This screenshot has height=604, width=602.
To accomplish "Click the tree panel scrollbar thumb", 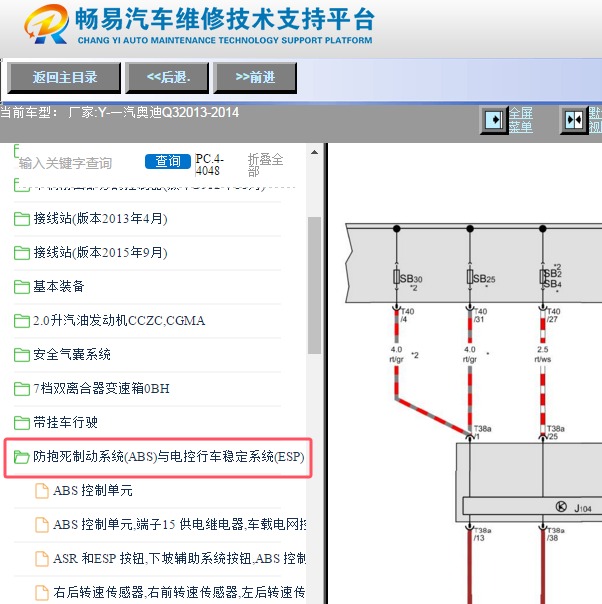I will click(x=314, y=285).
